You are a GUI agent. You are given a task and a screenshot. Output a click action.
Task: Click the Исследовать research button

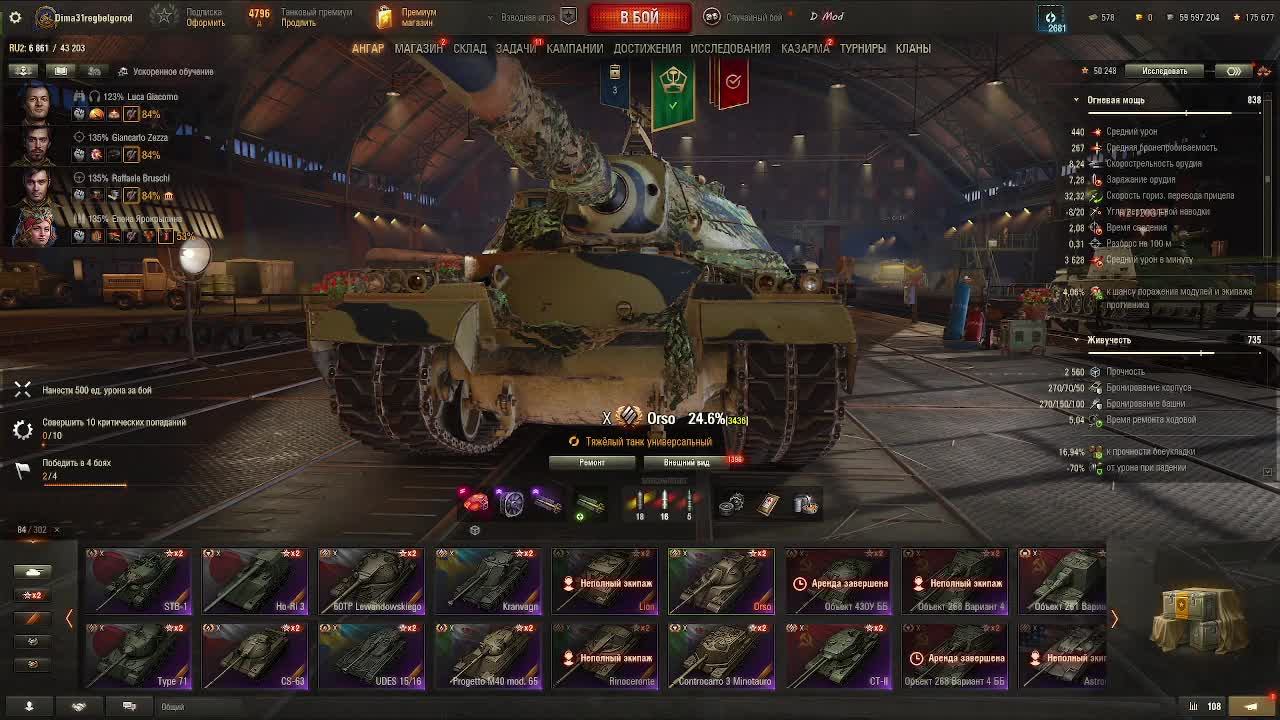pyautogui.click(x=1165, y=71)
